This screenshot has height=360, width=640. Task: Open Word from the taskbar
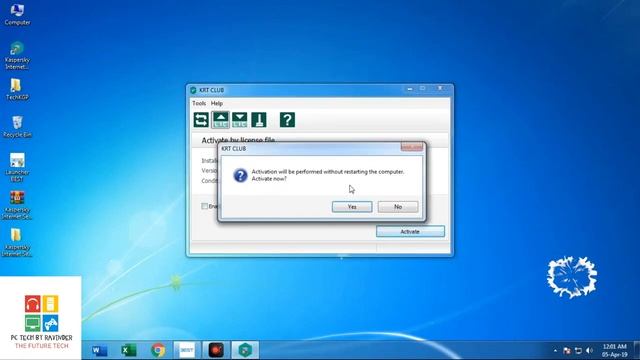pyautogui.click(x=99, y=350)
